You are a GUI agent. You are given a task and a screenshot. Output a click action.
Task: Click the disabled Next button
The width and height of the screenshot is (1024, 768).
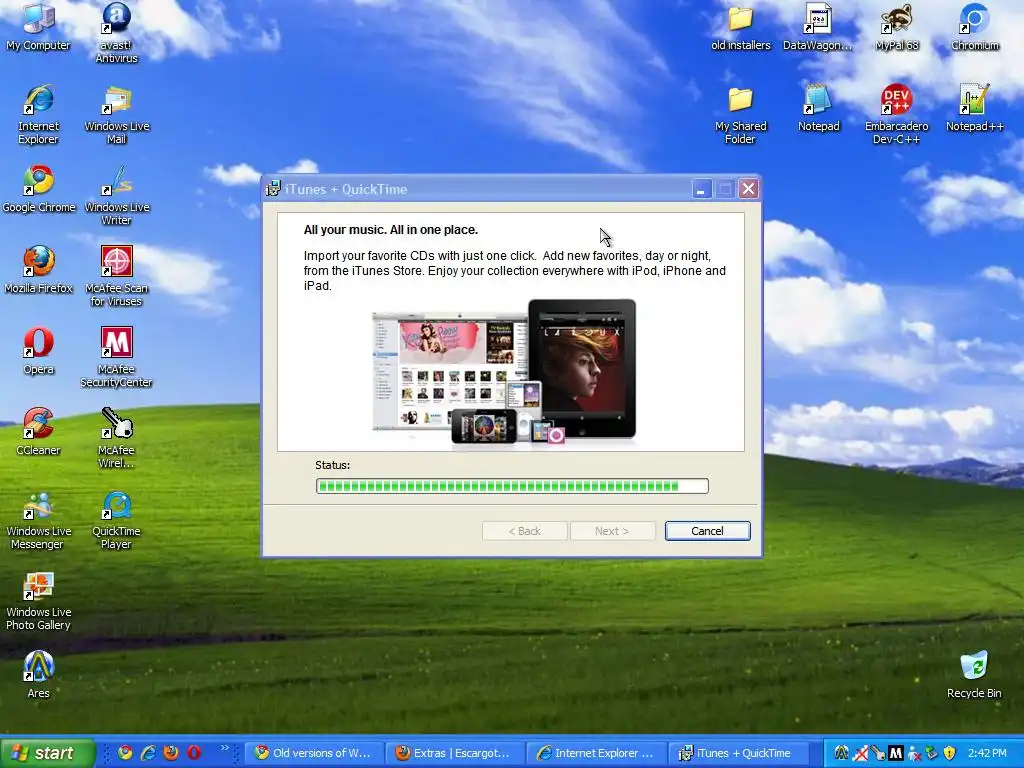click(612, 531)
